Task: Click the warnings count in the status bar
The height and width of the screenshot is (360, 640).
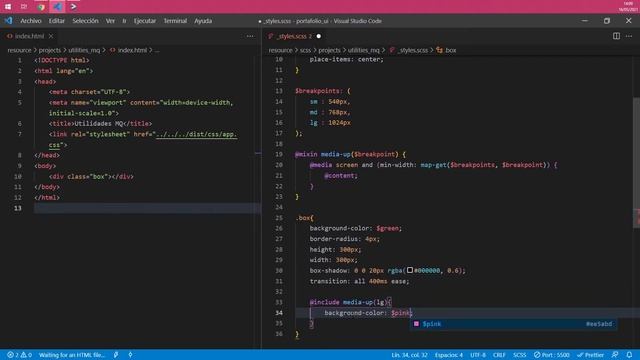Action: [x=27, y=355]
